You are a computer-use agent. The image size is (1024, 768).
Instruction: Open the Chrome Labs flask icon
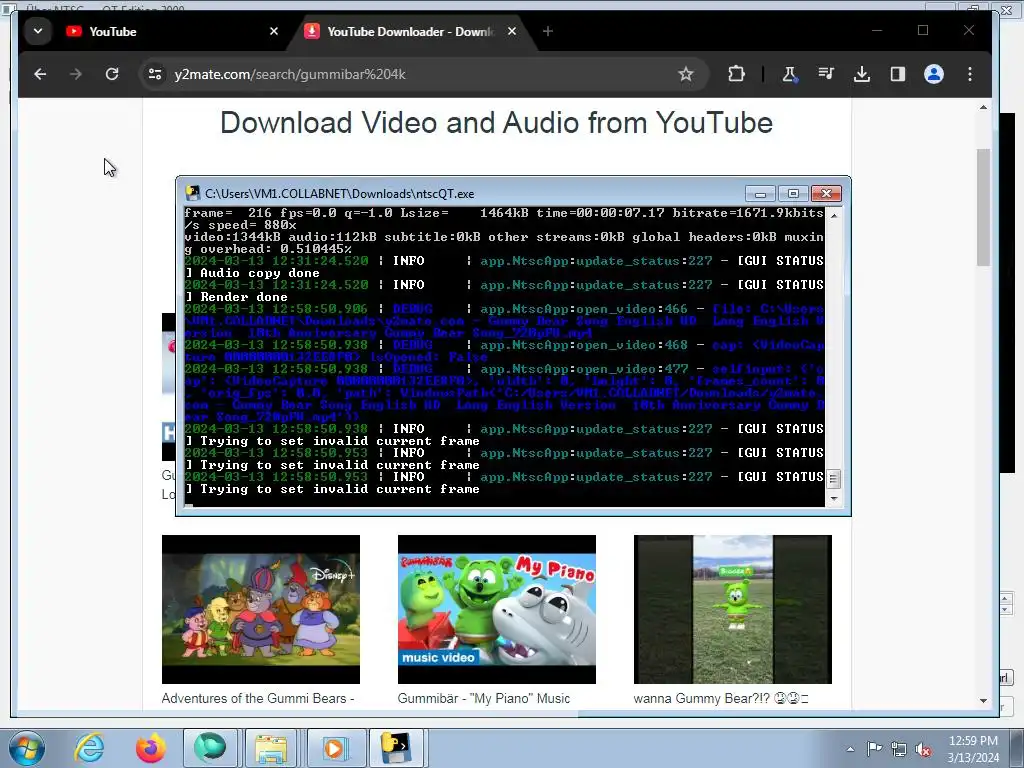click(x=790, y=74)
